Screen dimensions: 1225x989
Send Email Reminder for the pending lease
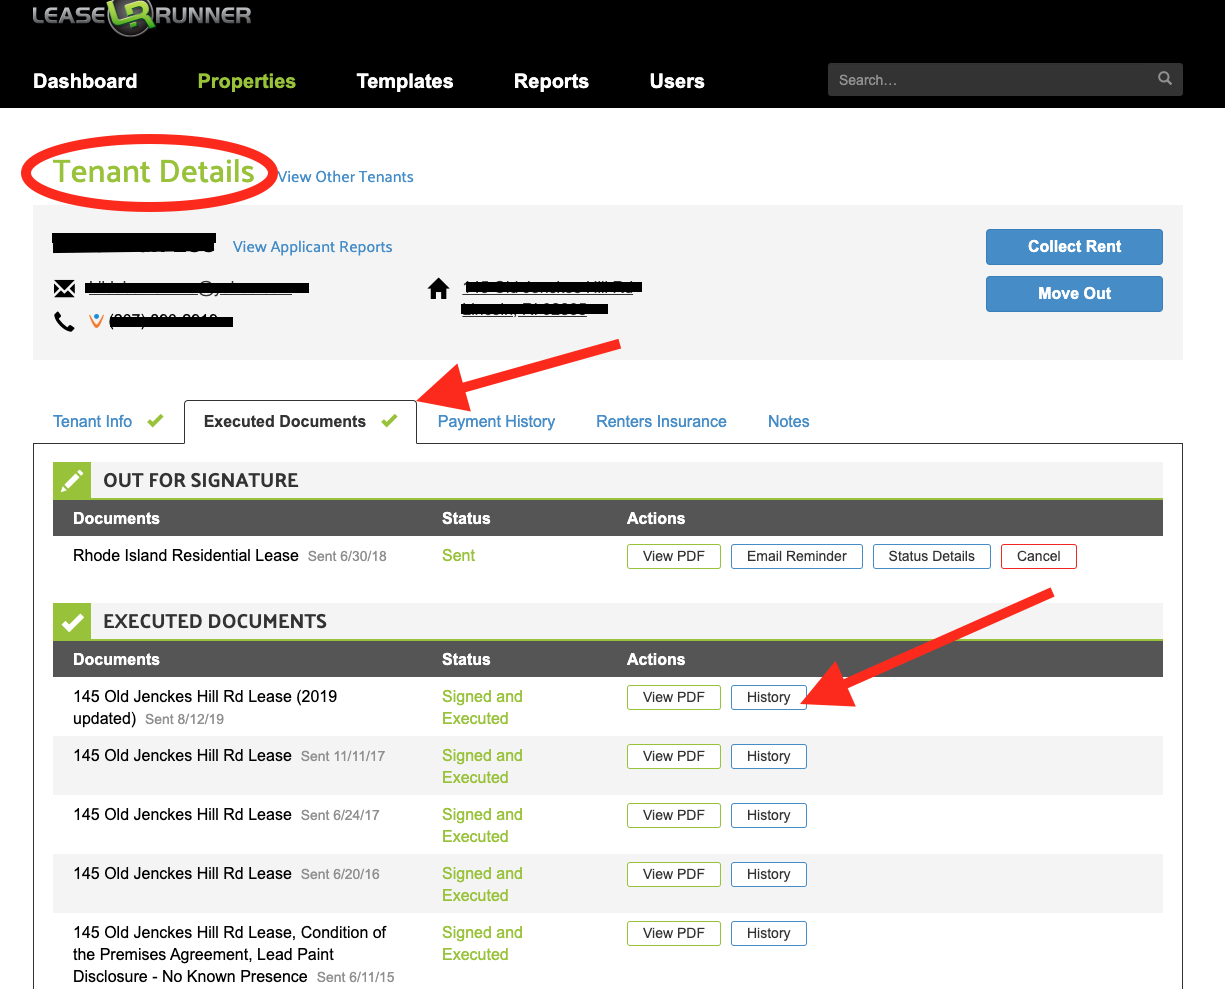(796, 557)
